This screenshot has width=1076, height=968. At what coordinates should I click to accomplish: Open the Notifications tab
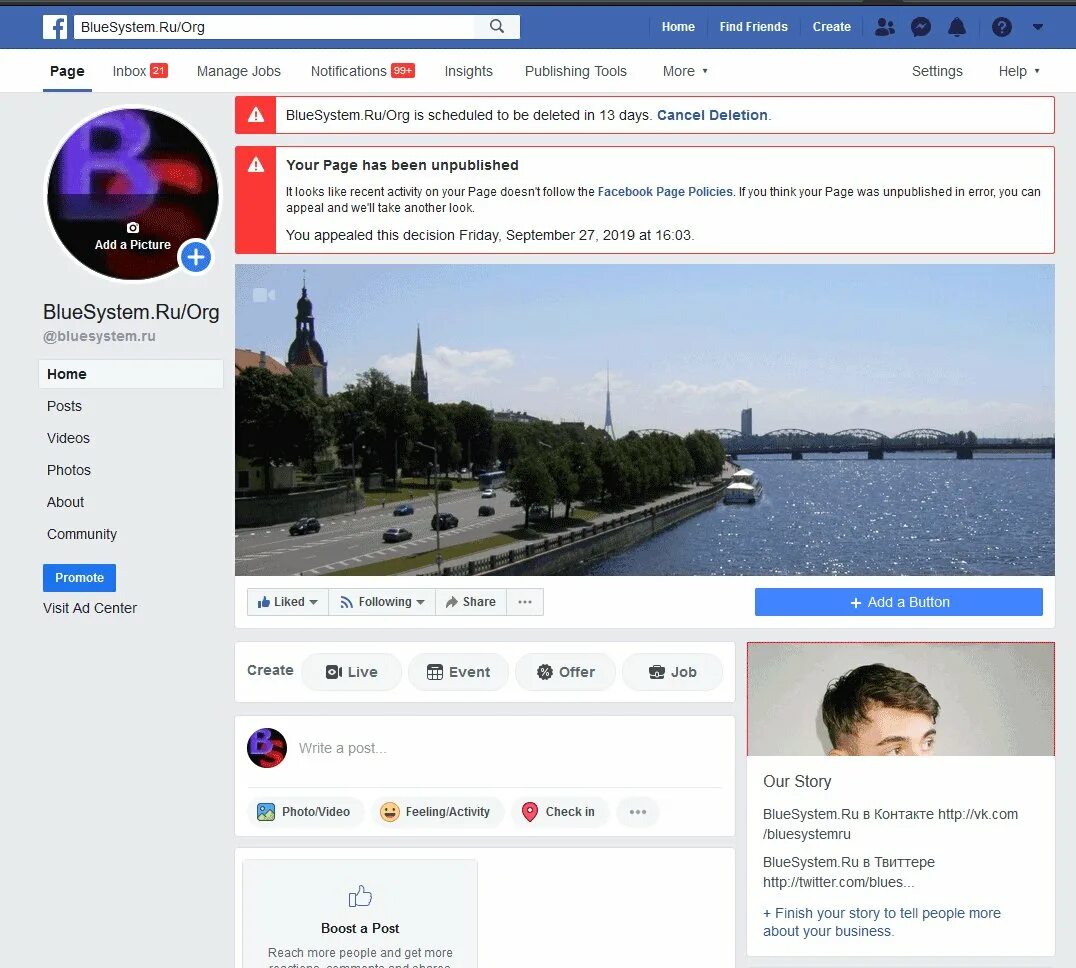[362, 71]
